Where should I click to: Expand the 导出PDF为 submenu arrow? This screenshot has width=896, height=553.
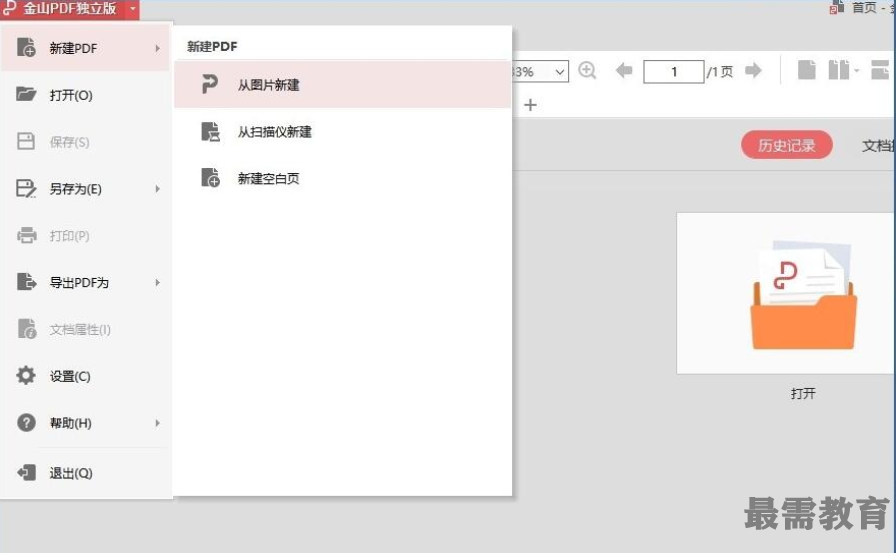coord(158,282)
